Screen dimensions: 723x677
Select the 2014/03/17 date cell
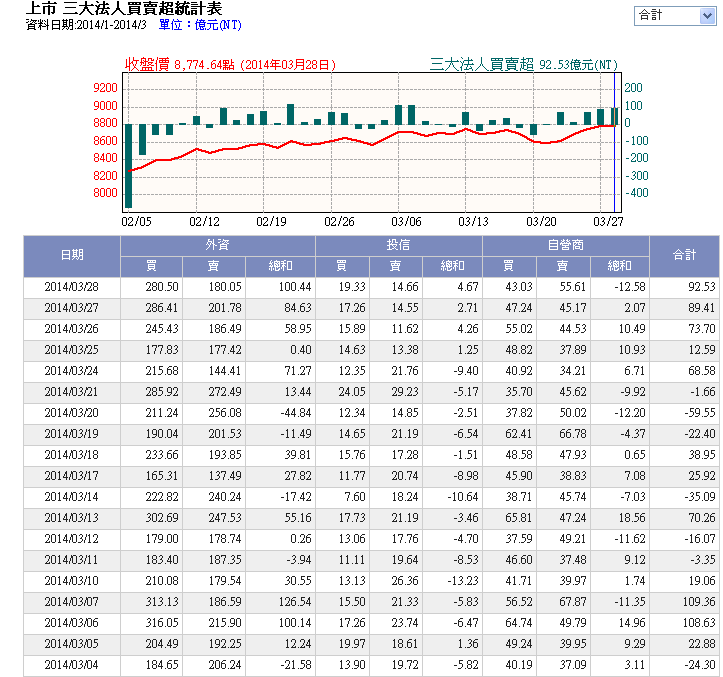coord(71,476)
